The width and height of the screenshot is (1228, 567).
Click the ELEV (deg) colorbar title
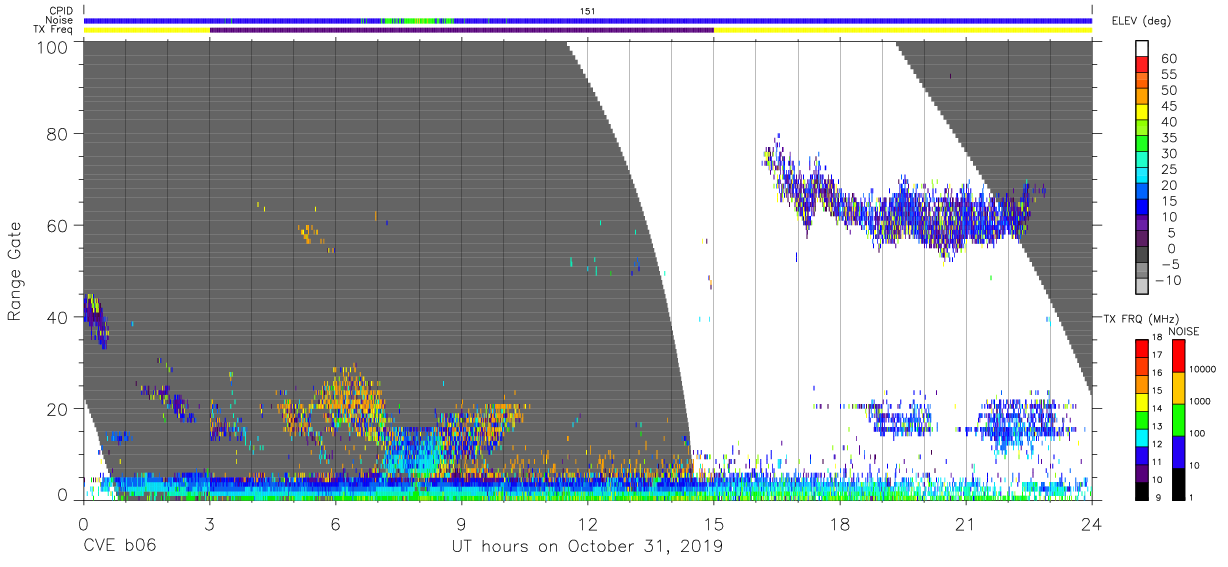[x=1139, y=21]
